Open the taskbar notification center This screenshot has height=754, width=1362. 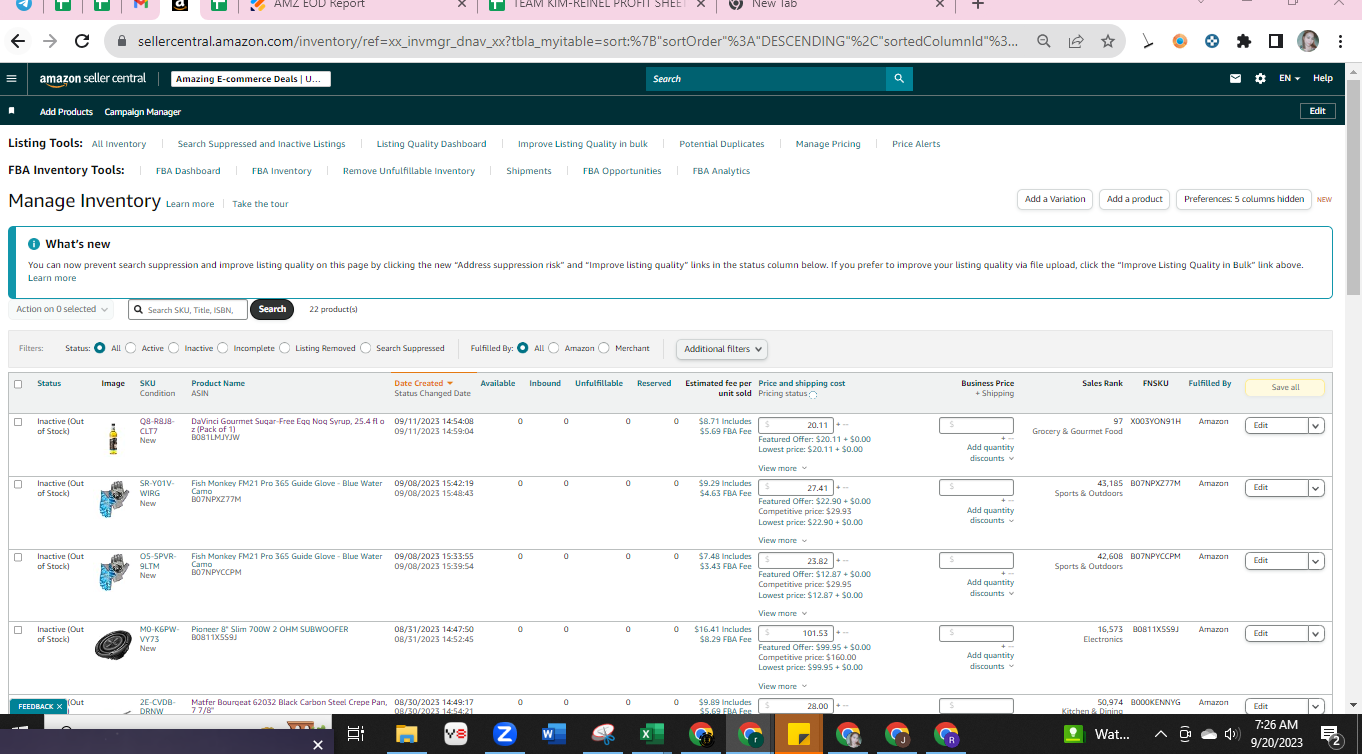(x=1331, y=736)
